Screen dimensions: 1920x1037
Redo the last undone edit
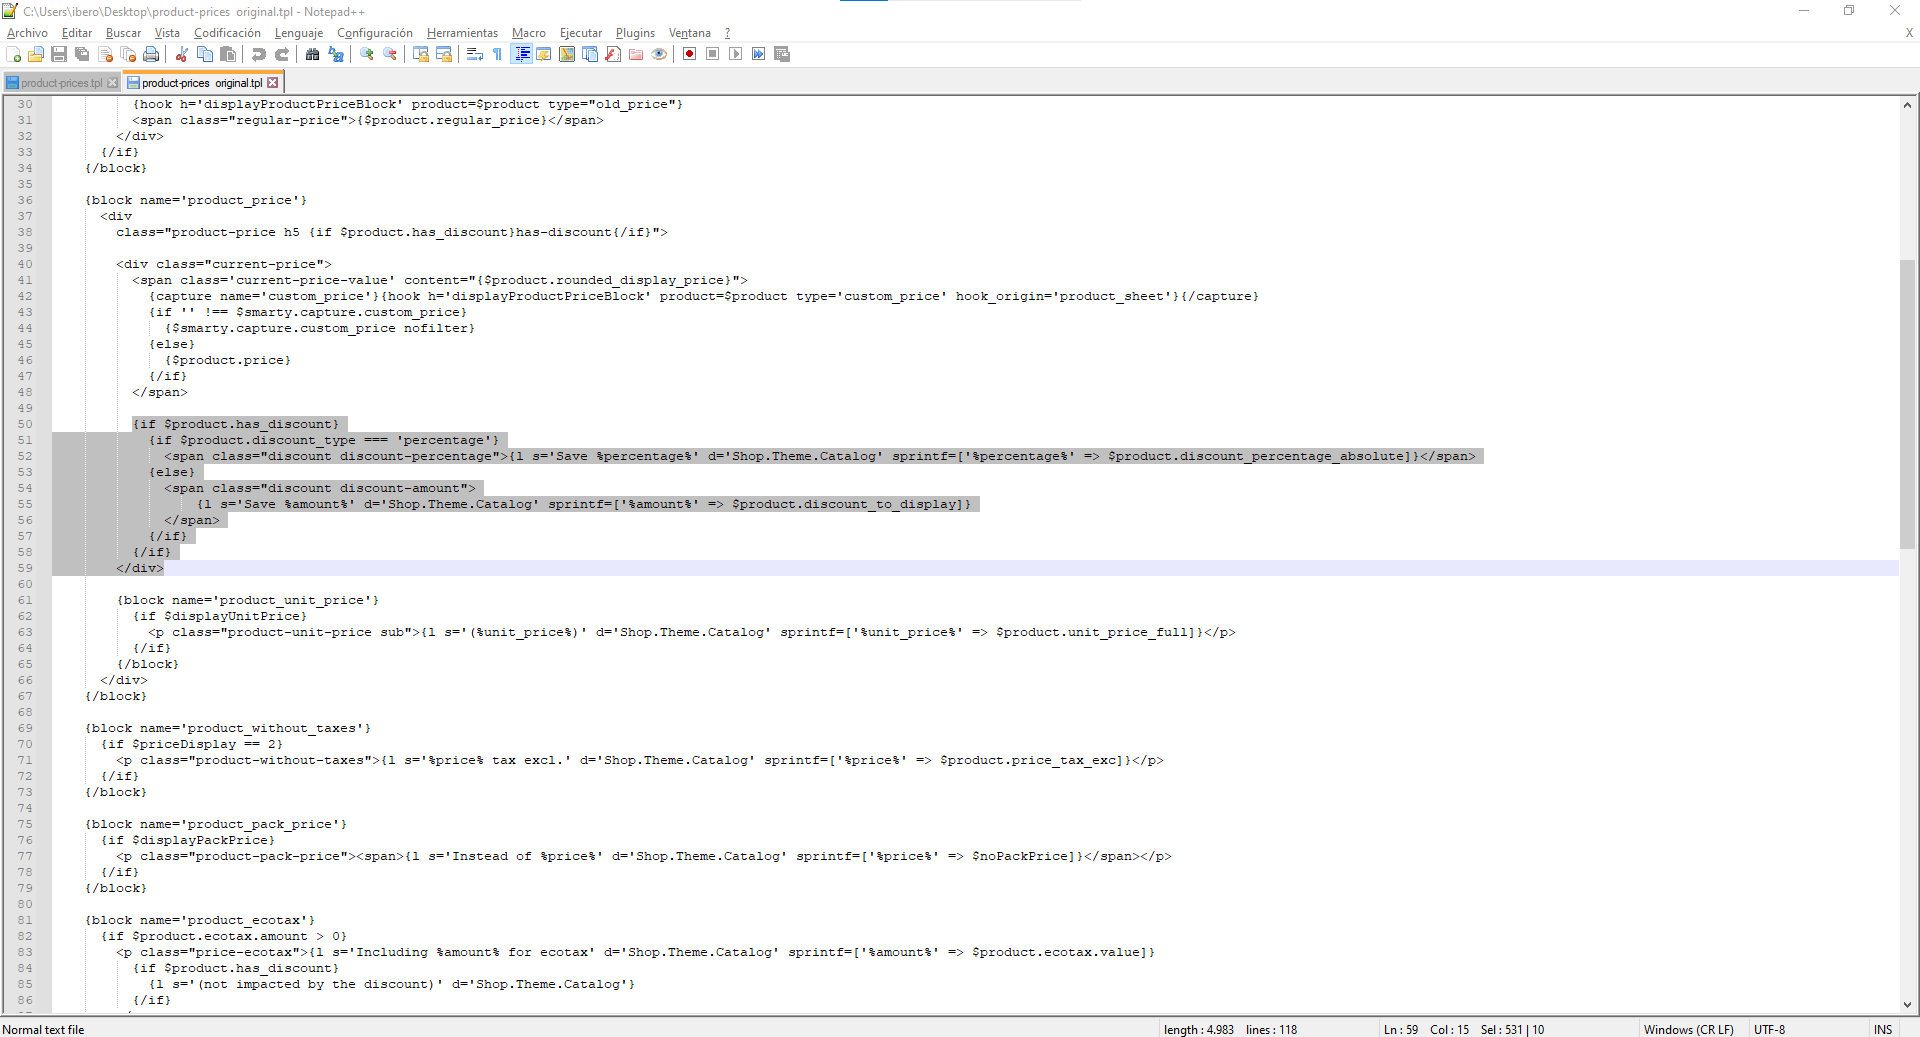tap(282, 54)
